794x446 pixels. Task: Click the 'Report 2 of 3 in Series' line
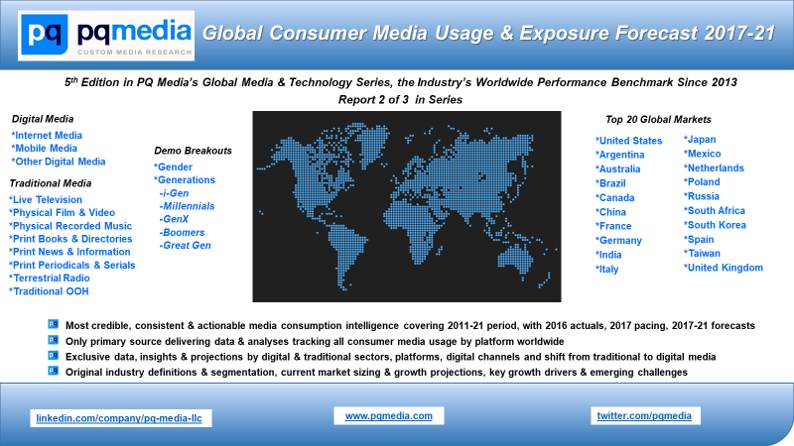tap(400, 100)
